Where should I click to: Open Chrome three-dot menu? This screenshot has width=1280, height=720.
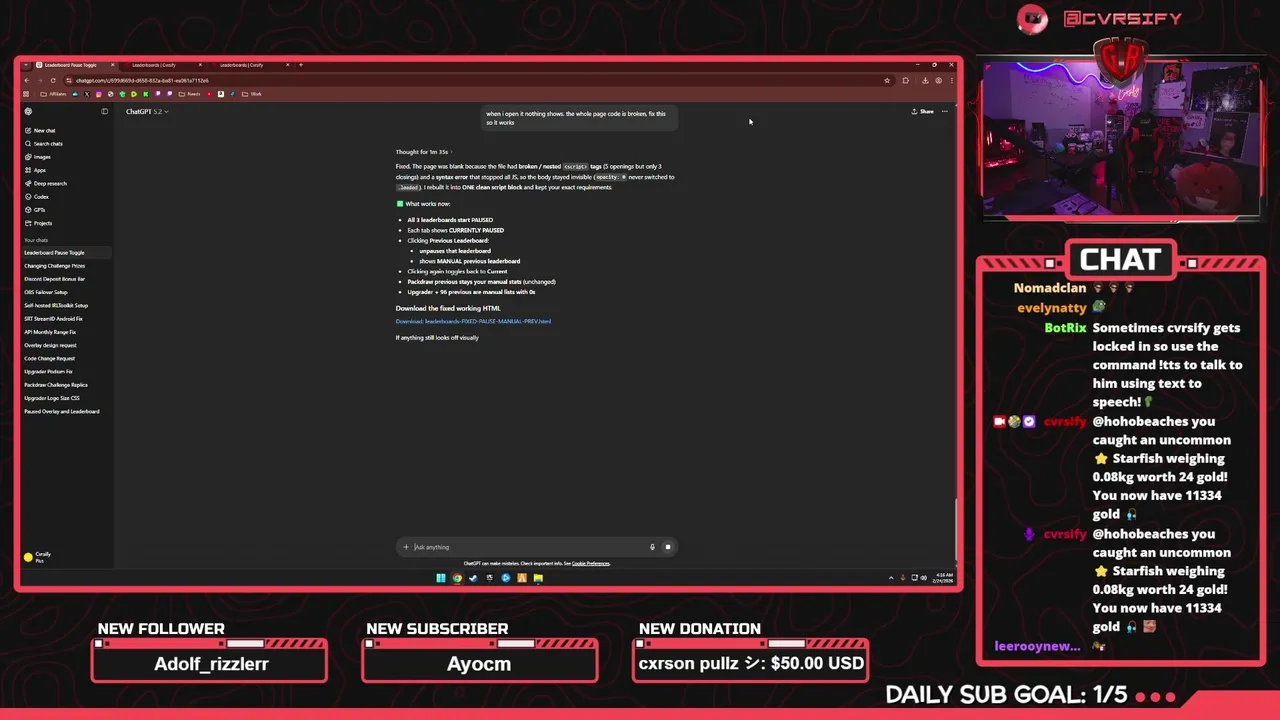tap(951, 80)
